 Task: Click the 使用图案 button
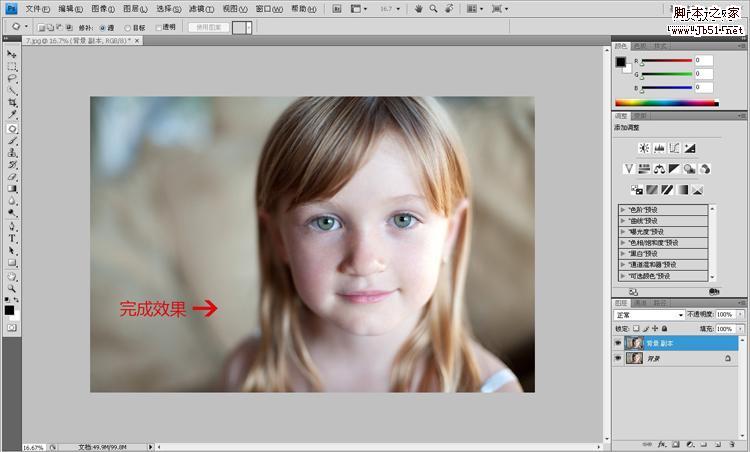209,28
